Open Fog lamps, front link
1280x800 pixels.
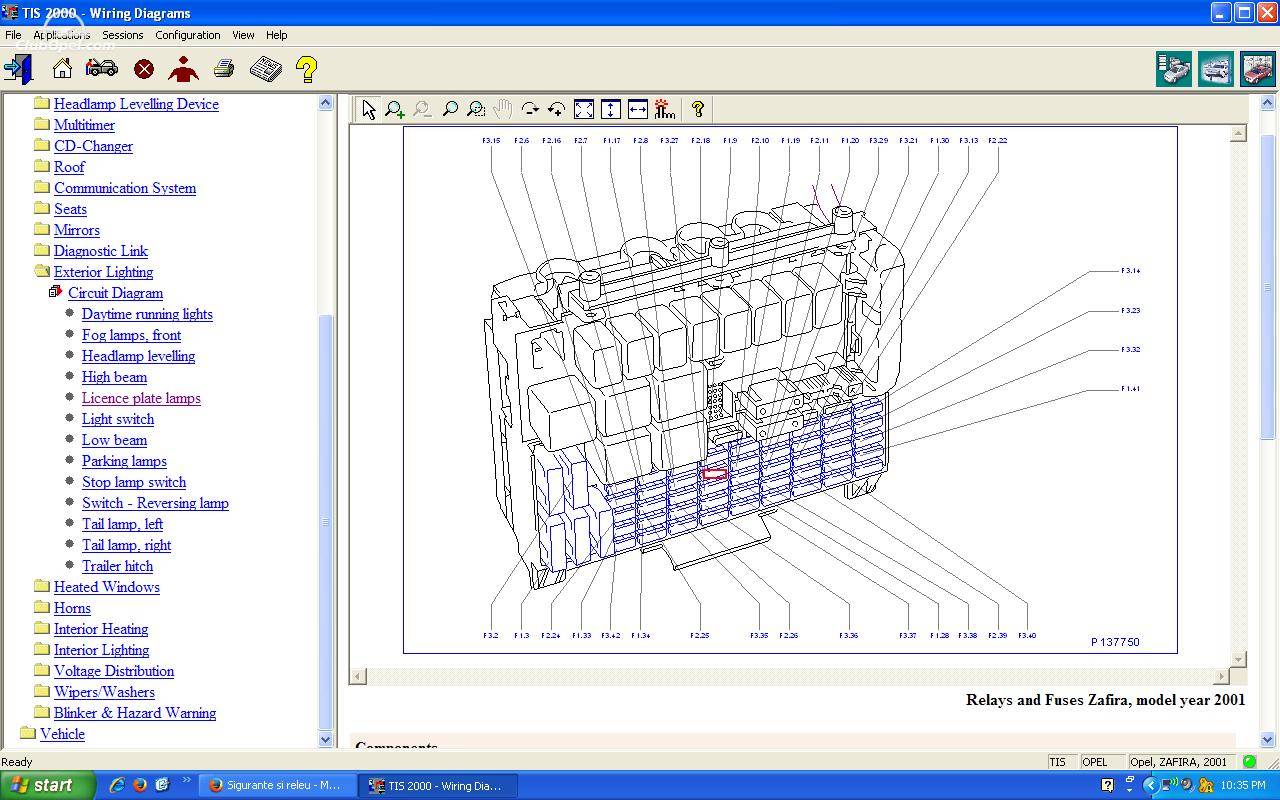(131, 335)
